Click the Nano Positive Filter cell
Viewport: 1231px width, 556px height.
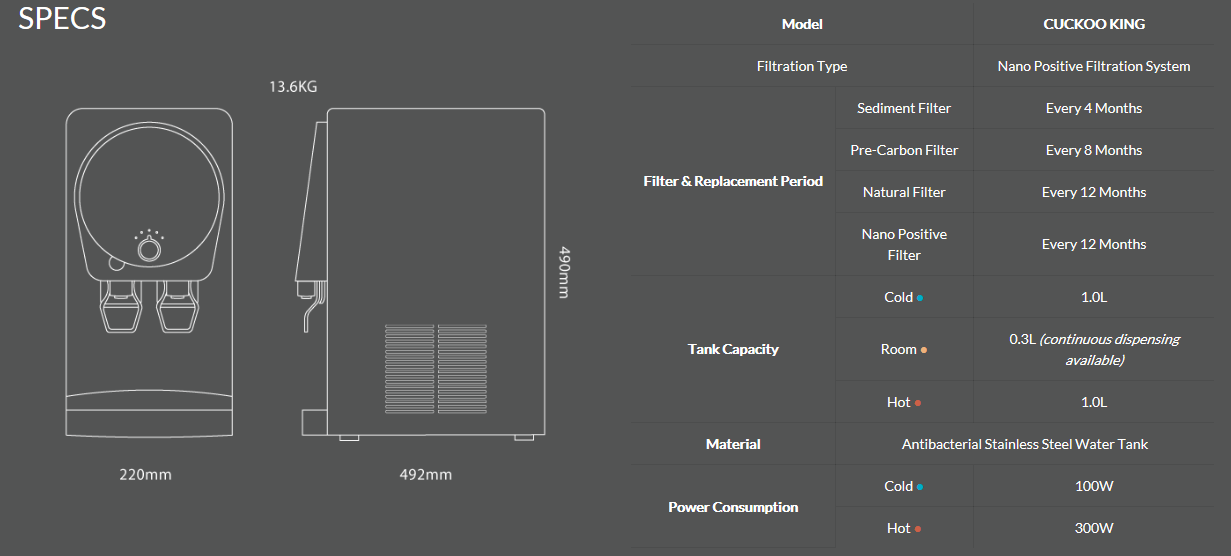(x=904, y=244)
